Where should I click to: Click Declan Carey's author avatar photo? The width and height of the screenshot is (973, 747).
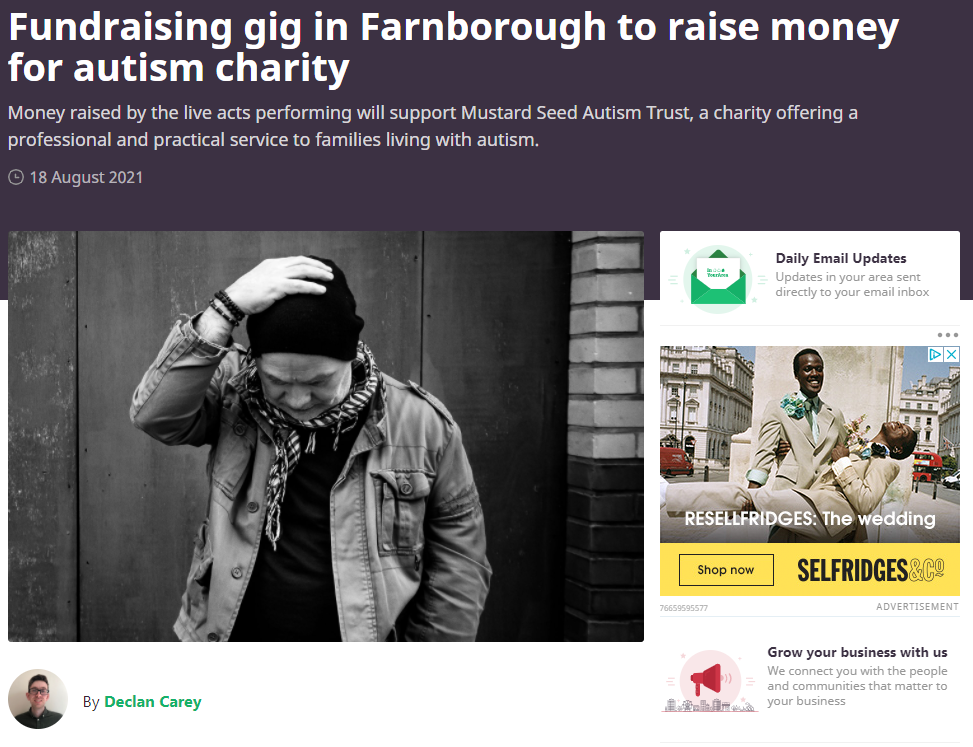(38, 699)
